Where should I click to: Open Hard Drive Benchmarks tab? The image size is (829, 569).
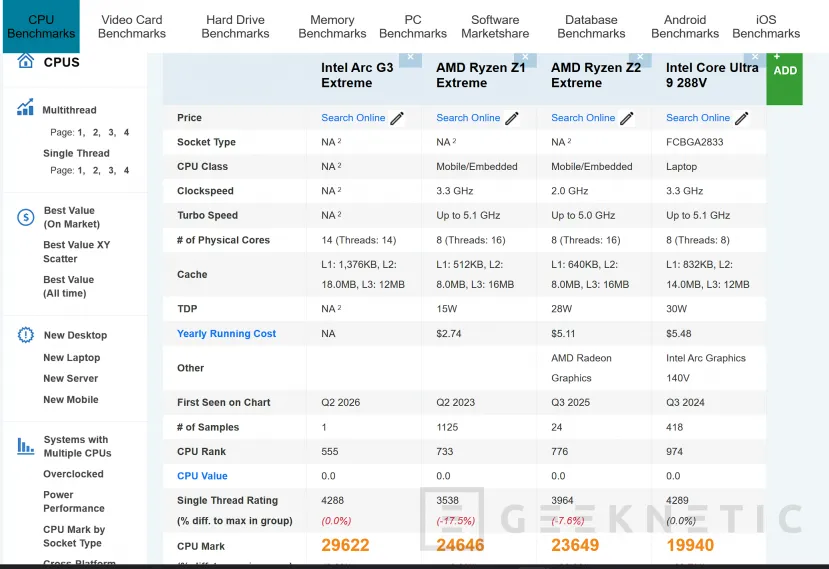coord(235,26)
